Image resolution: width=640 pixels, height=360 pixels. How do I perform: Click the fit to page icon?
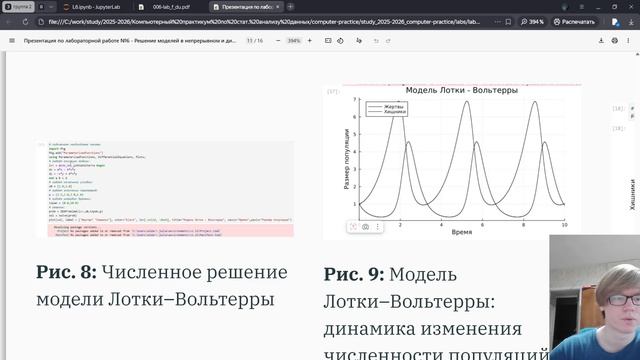click(328, 41)
